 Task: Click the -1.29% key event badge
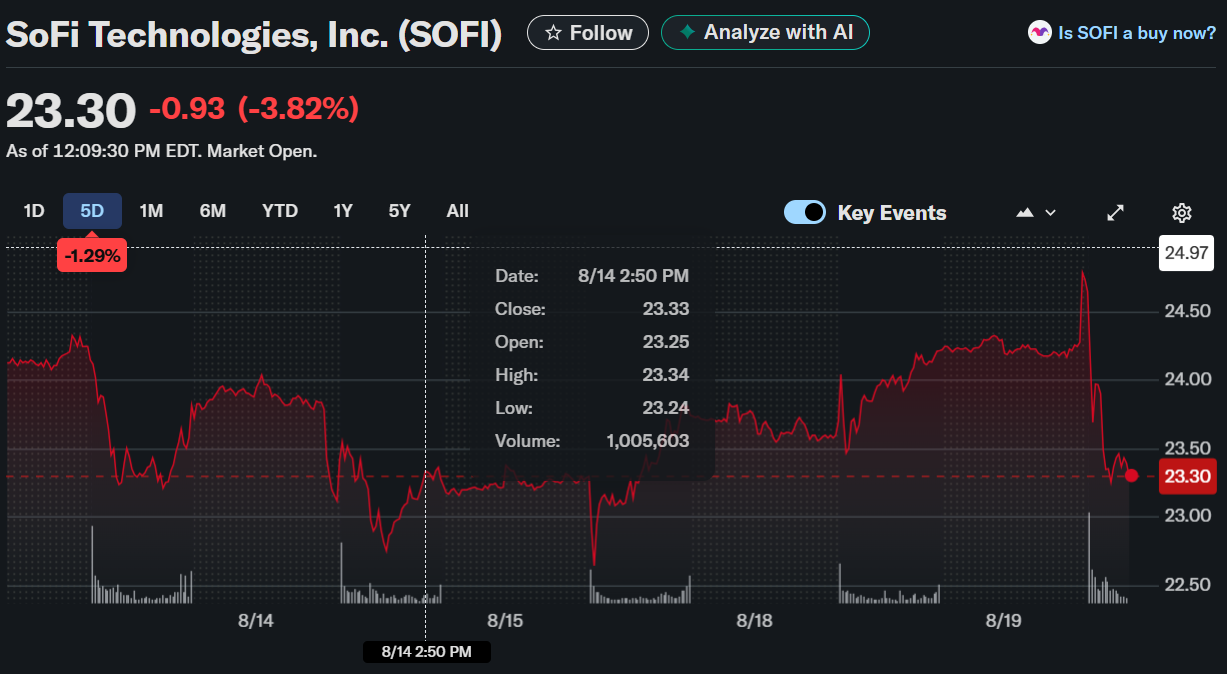92,255
